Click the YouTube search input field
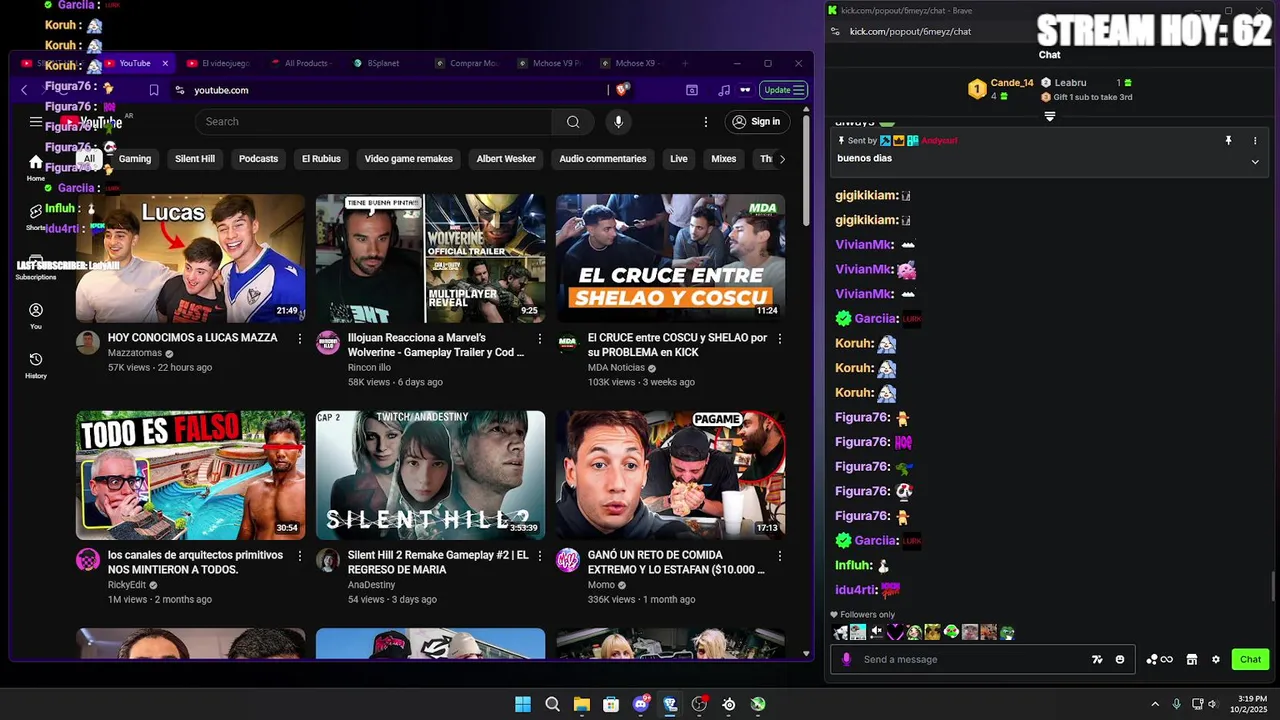Image resolution: width=1280 pixels, height=720 pixels. 373,122
